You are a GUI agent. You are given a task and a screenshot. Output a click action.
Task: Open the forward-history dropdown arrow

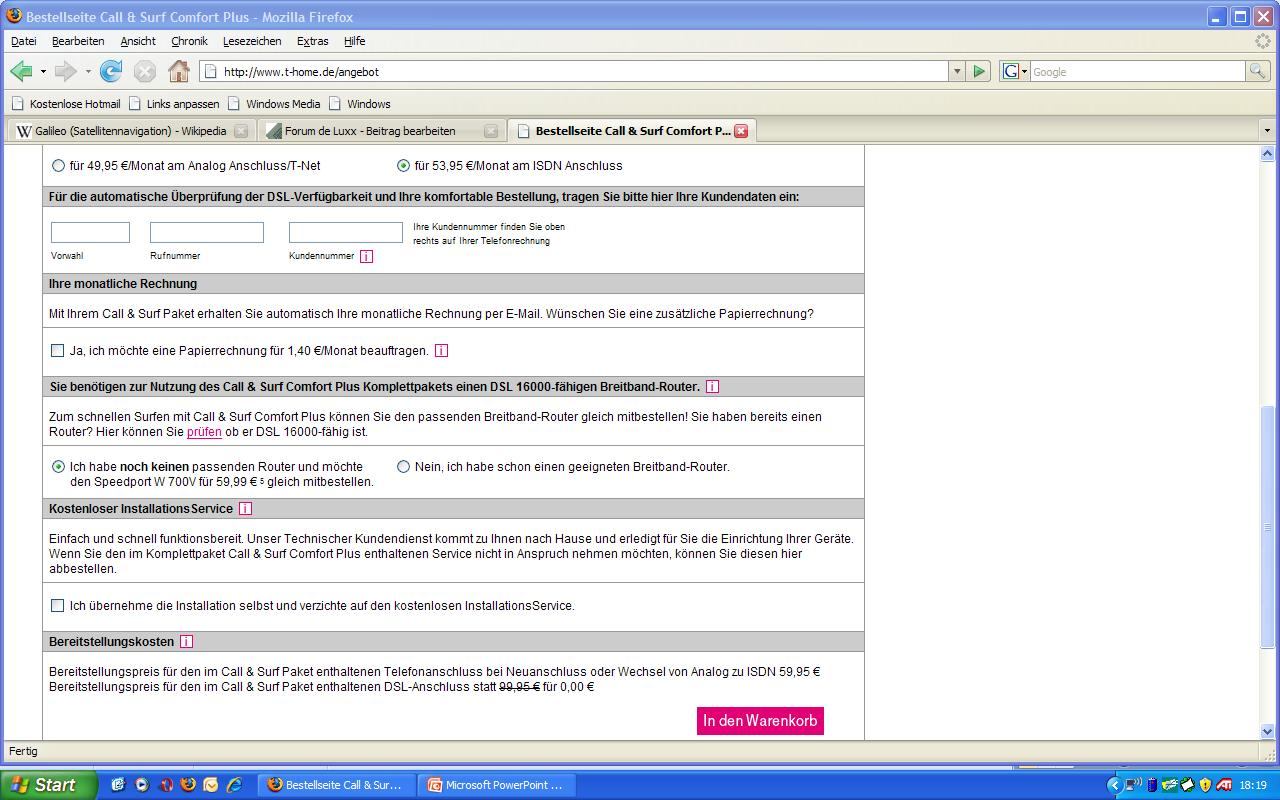tap(88, 71)
